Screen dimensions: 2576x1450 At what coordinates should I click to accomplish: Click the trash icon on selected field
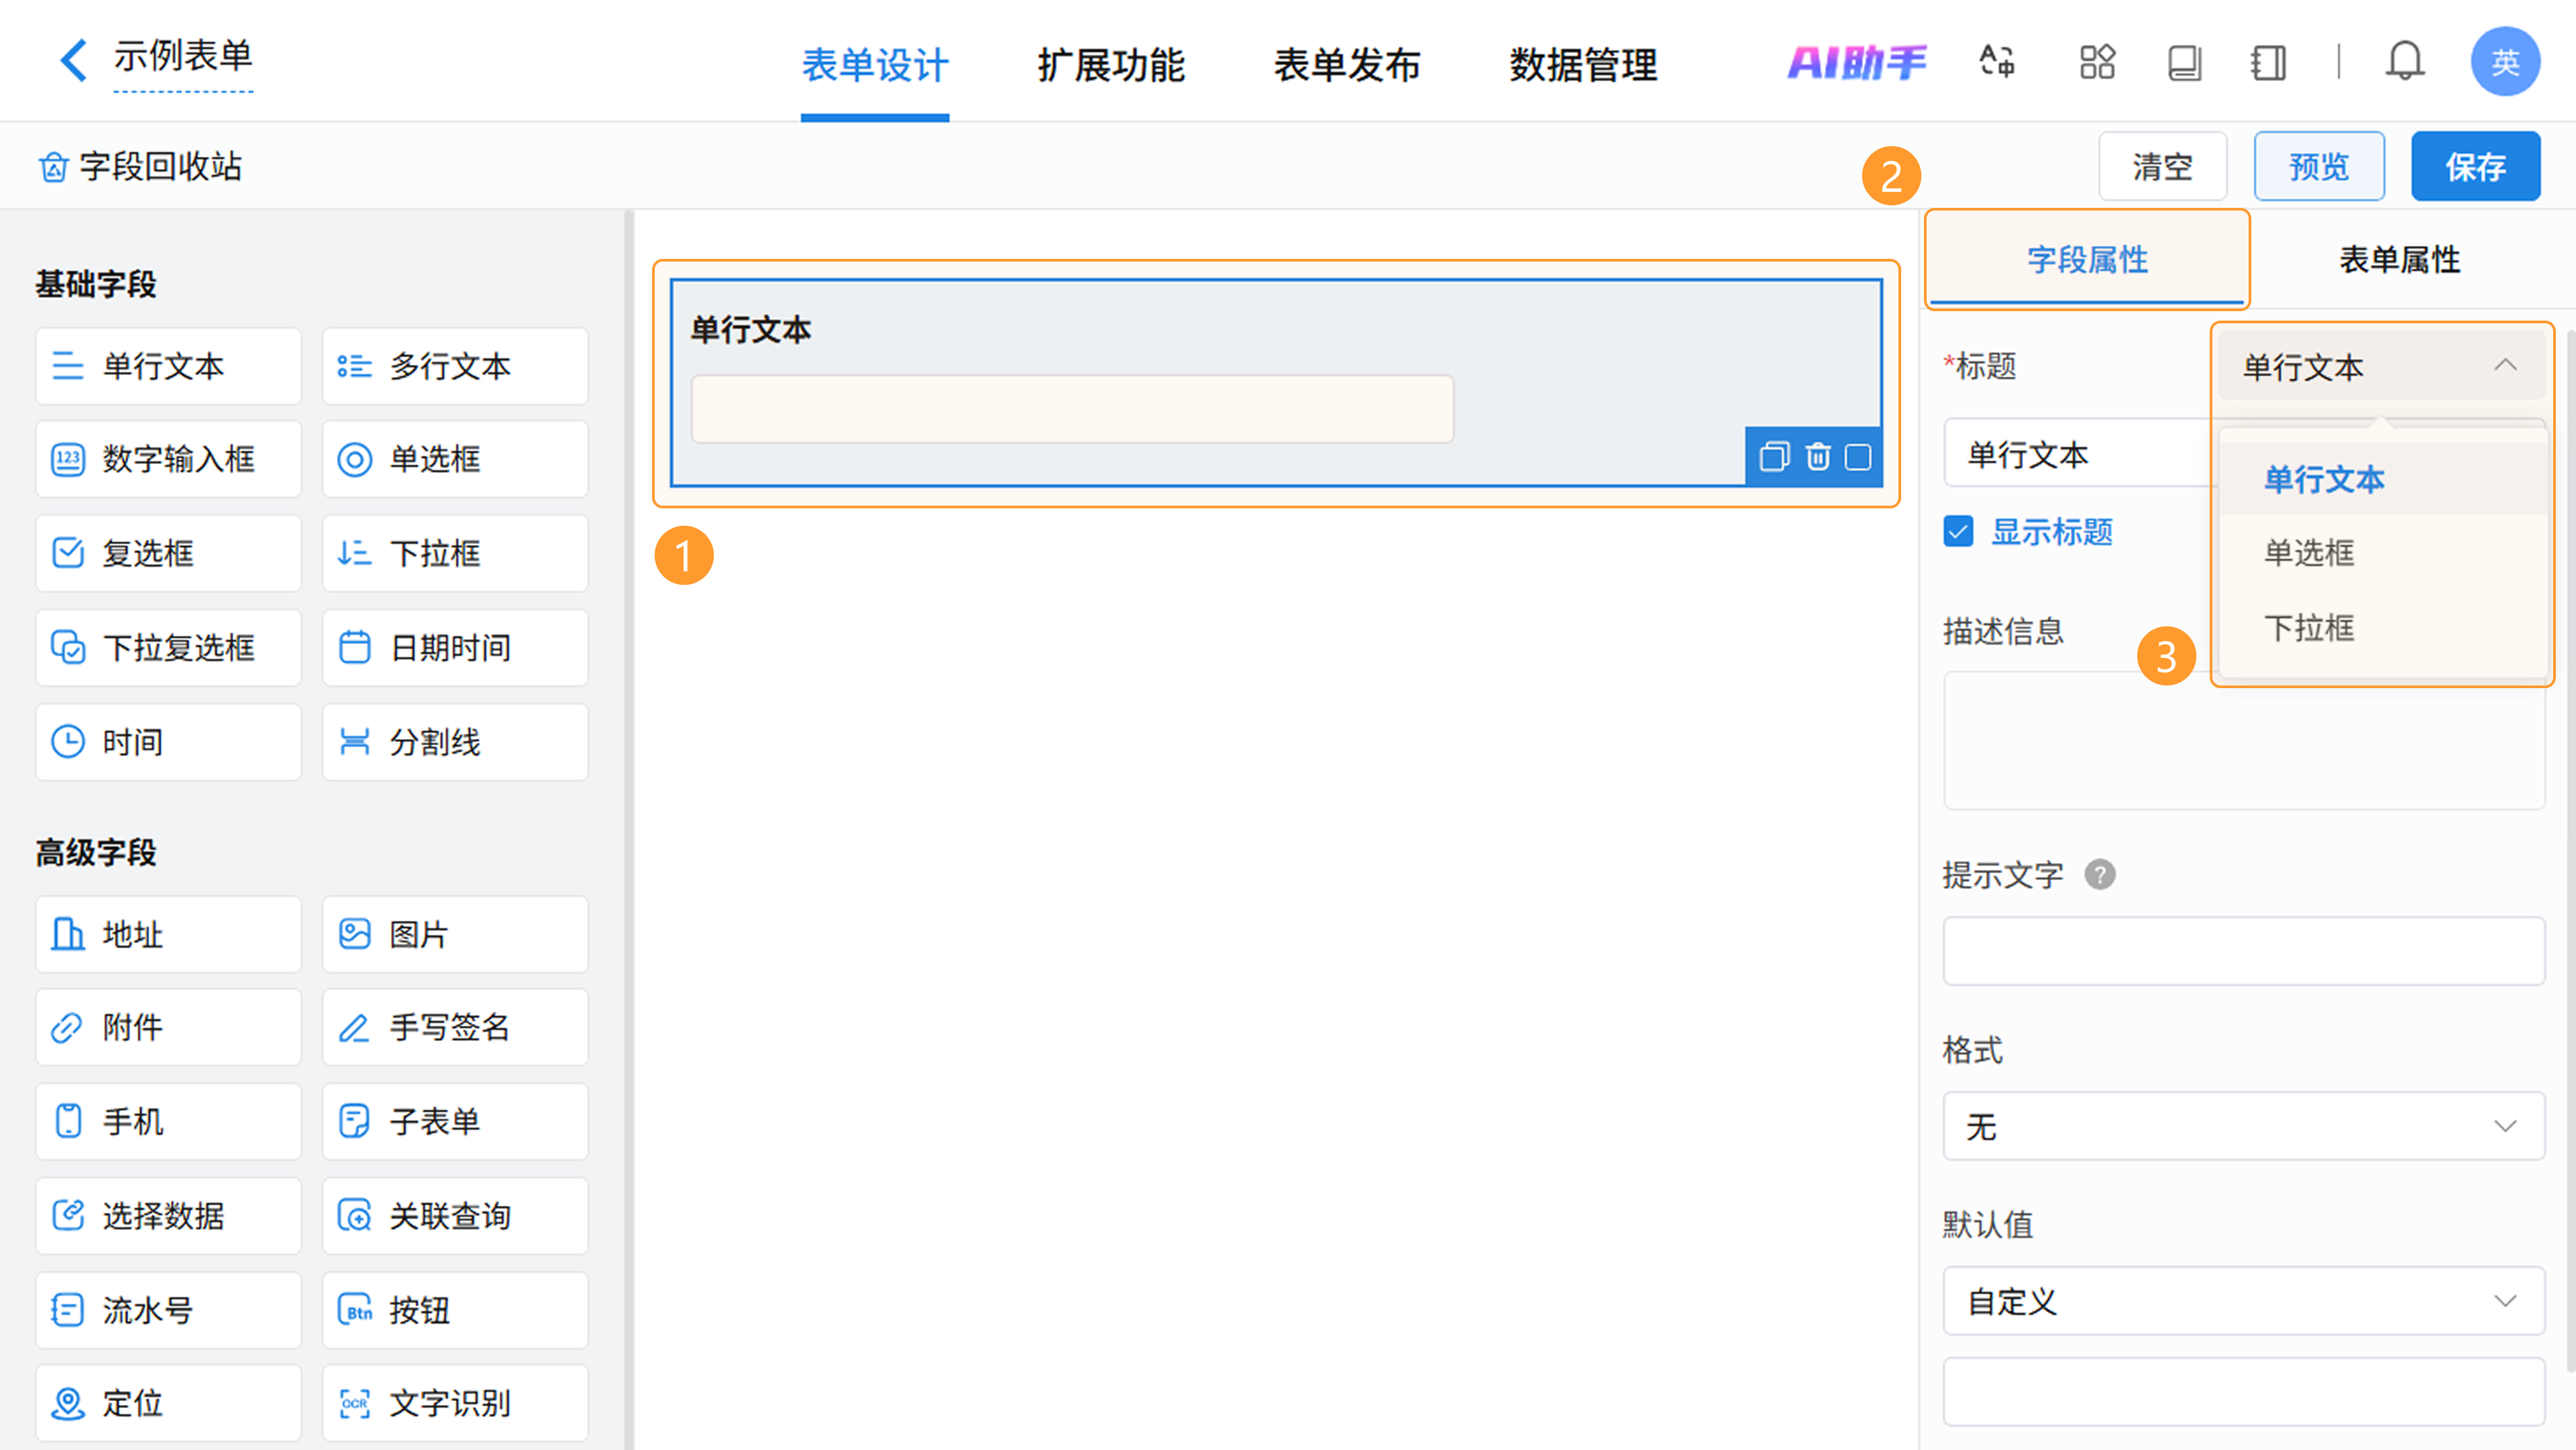1817,457
